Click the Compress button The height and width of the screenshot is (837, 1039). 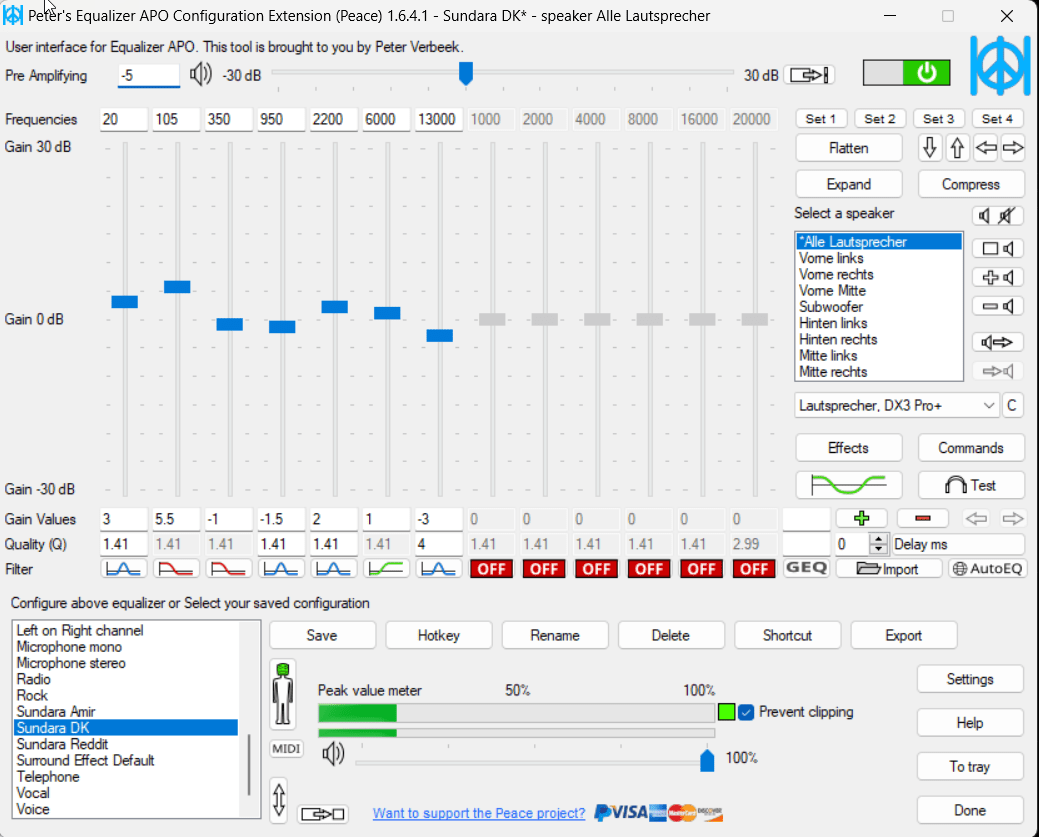(x=971, y=184)
